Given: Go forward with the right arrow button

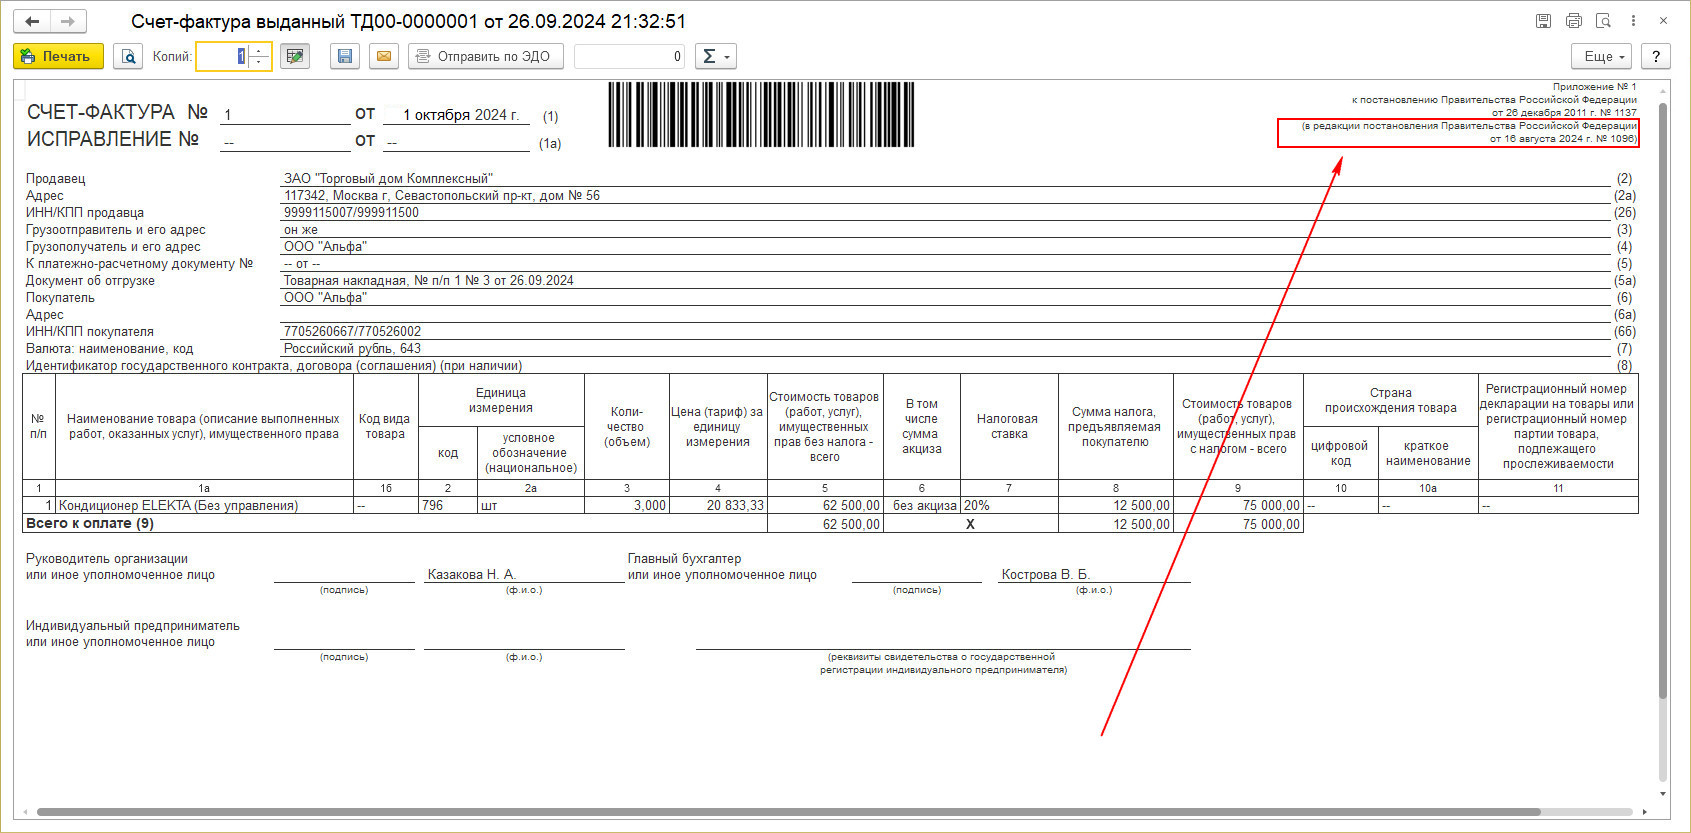Looking at the screenshot, I should [x=68, y=21].
